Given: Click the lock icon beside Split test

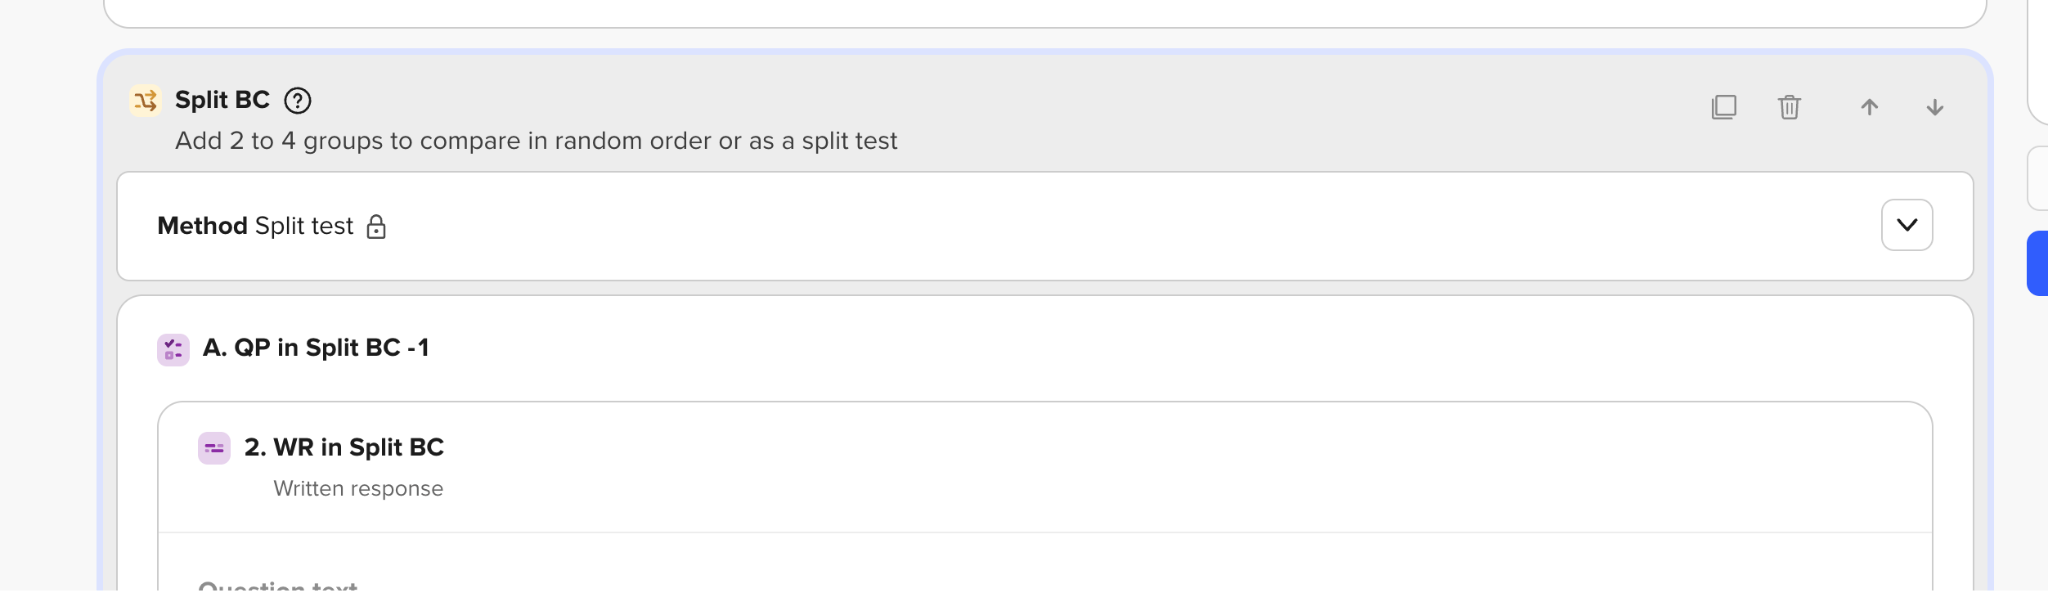Looking at the screenshot, I should click(x=376, y=227).
